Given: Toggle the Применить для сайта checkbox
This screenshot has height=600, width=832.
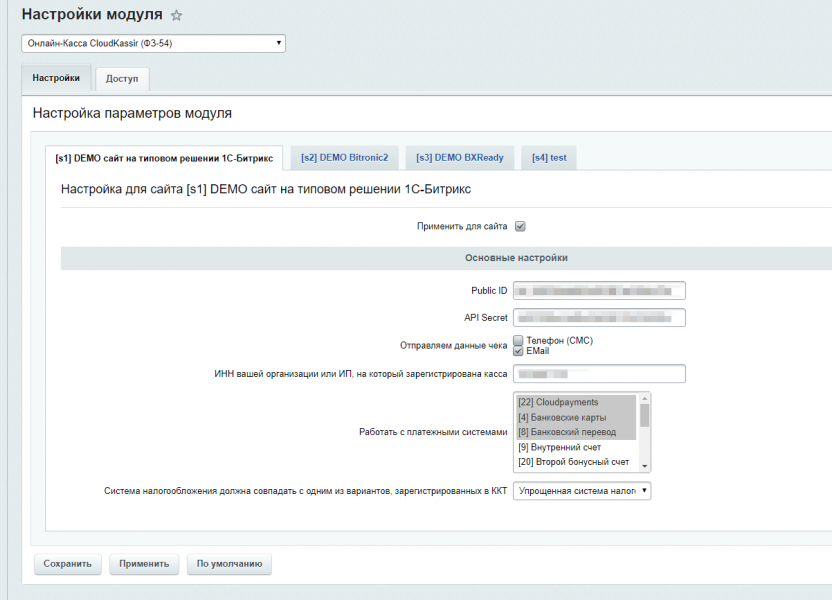Looking at the screenshot, I should 520,227.
